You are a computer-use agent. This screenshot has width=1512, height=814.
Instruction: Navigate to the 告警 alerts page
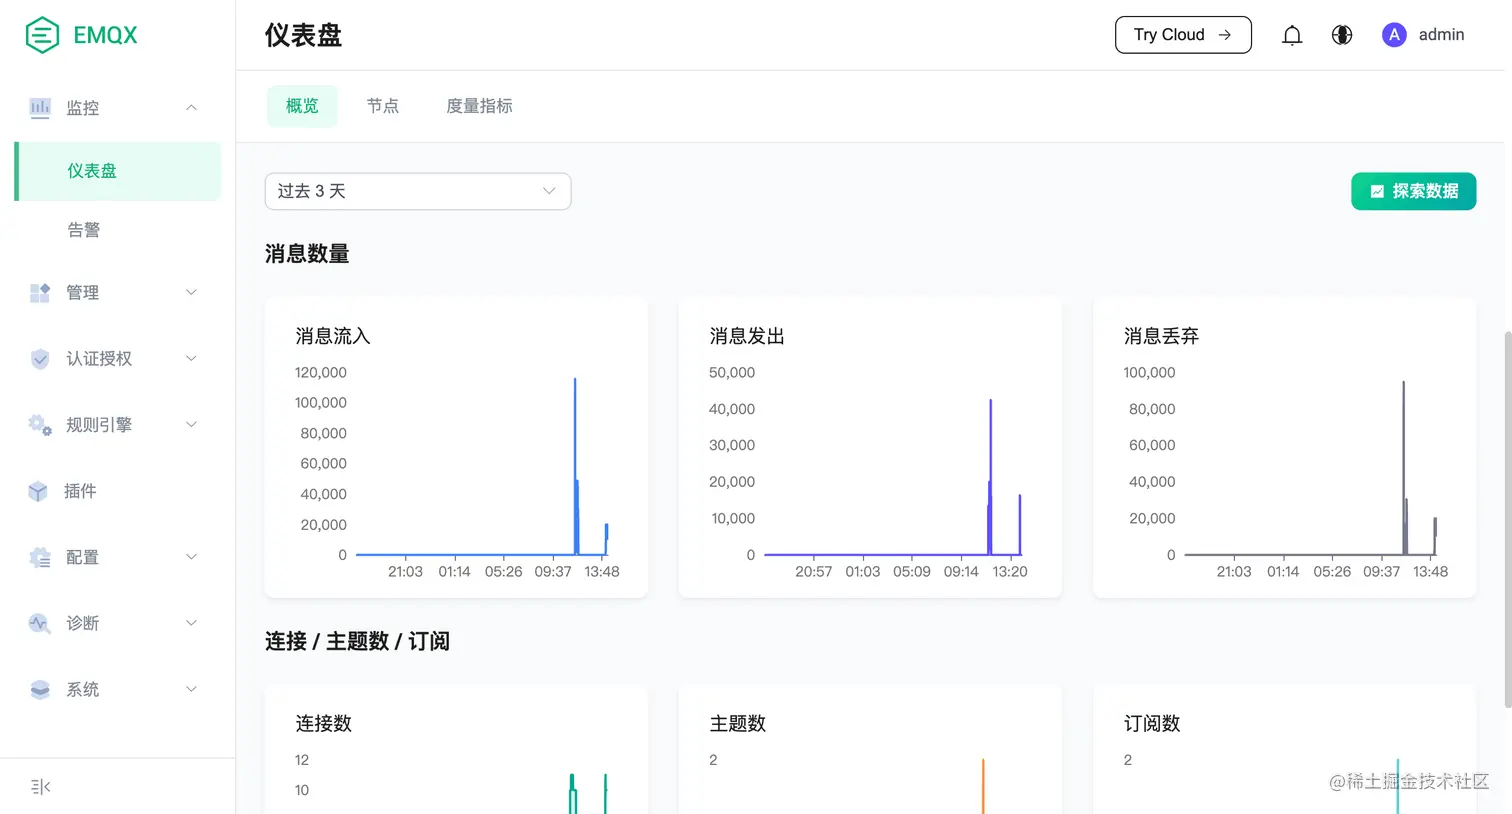tap(84, 229)
